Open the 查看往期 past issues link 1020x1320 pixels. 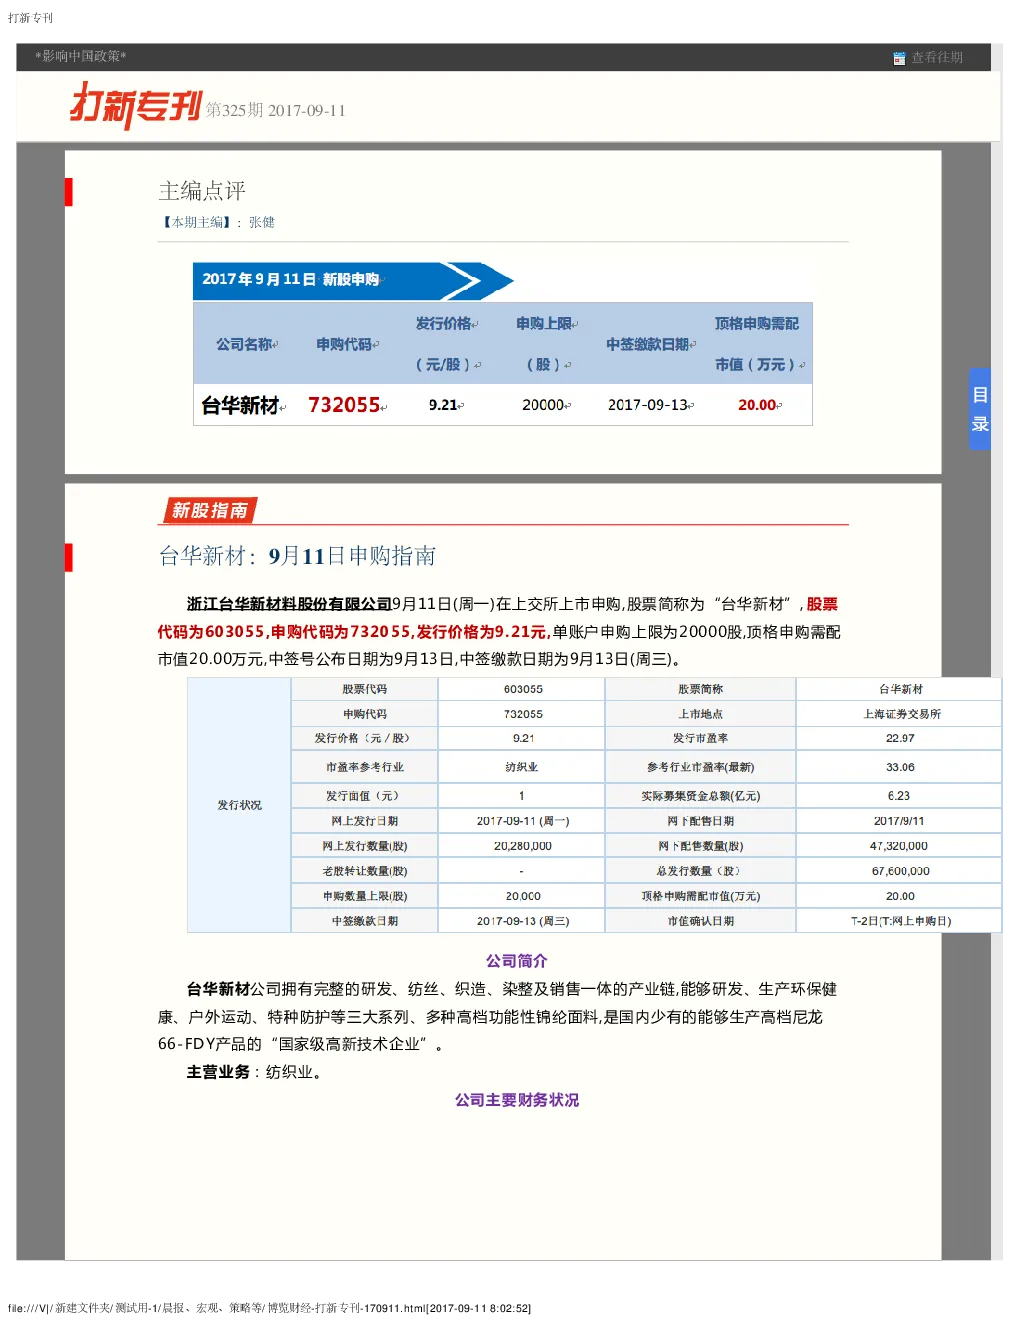click(x=937, y=58)
